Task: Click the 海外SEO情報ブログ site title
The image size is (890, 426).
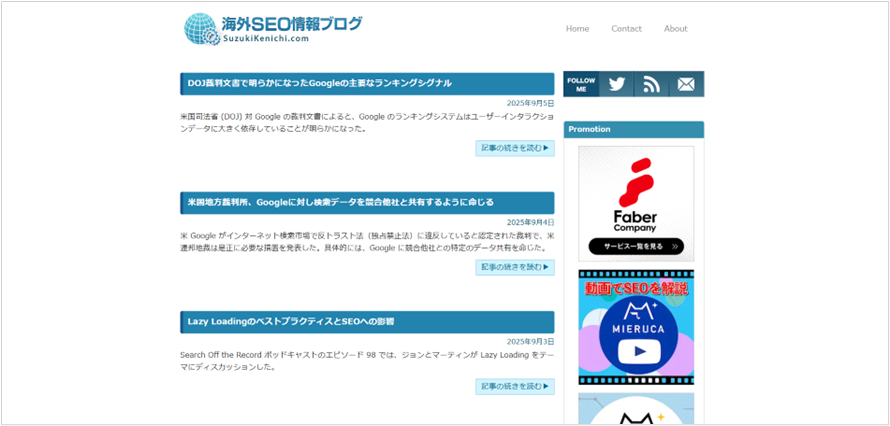Action: pyautogui.click(x=292, y=24)
